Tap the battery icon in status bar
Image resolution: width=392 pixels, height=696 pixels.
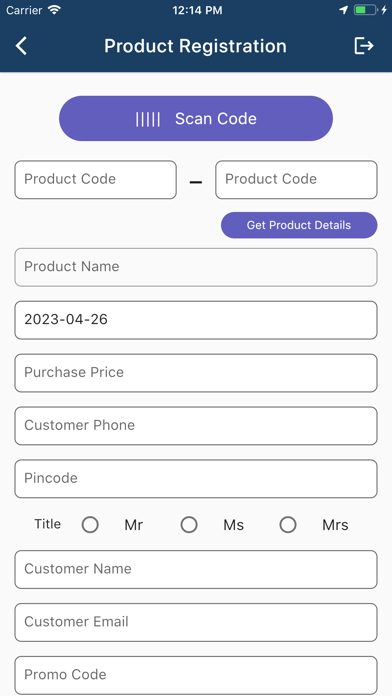point(365,10)
